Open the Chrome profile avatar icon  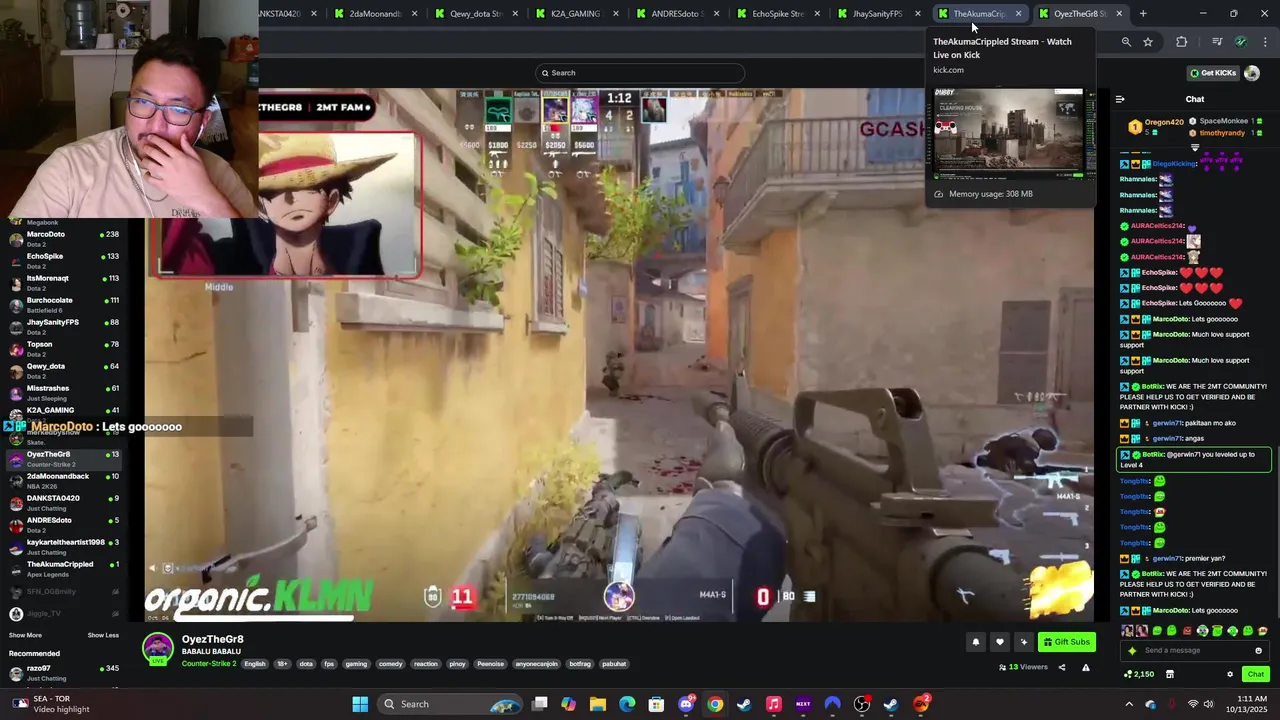1241,42
